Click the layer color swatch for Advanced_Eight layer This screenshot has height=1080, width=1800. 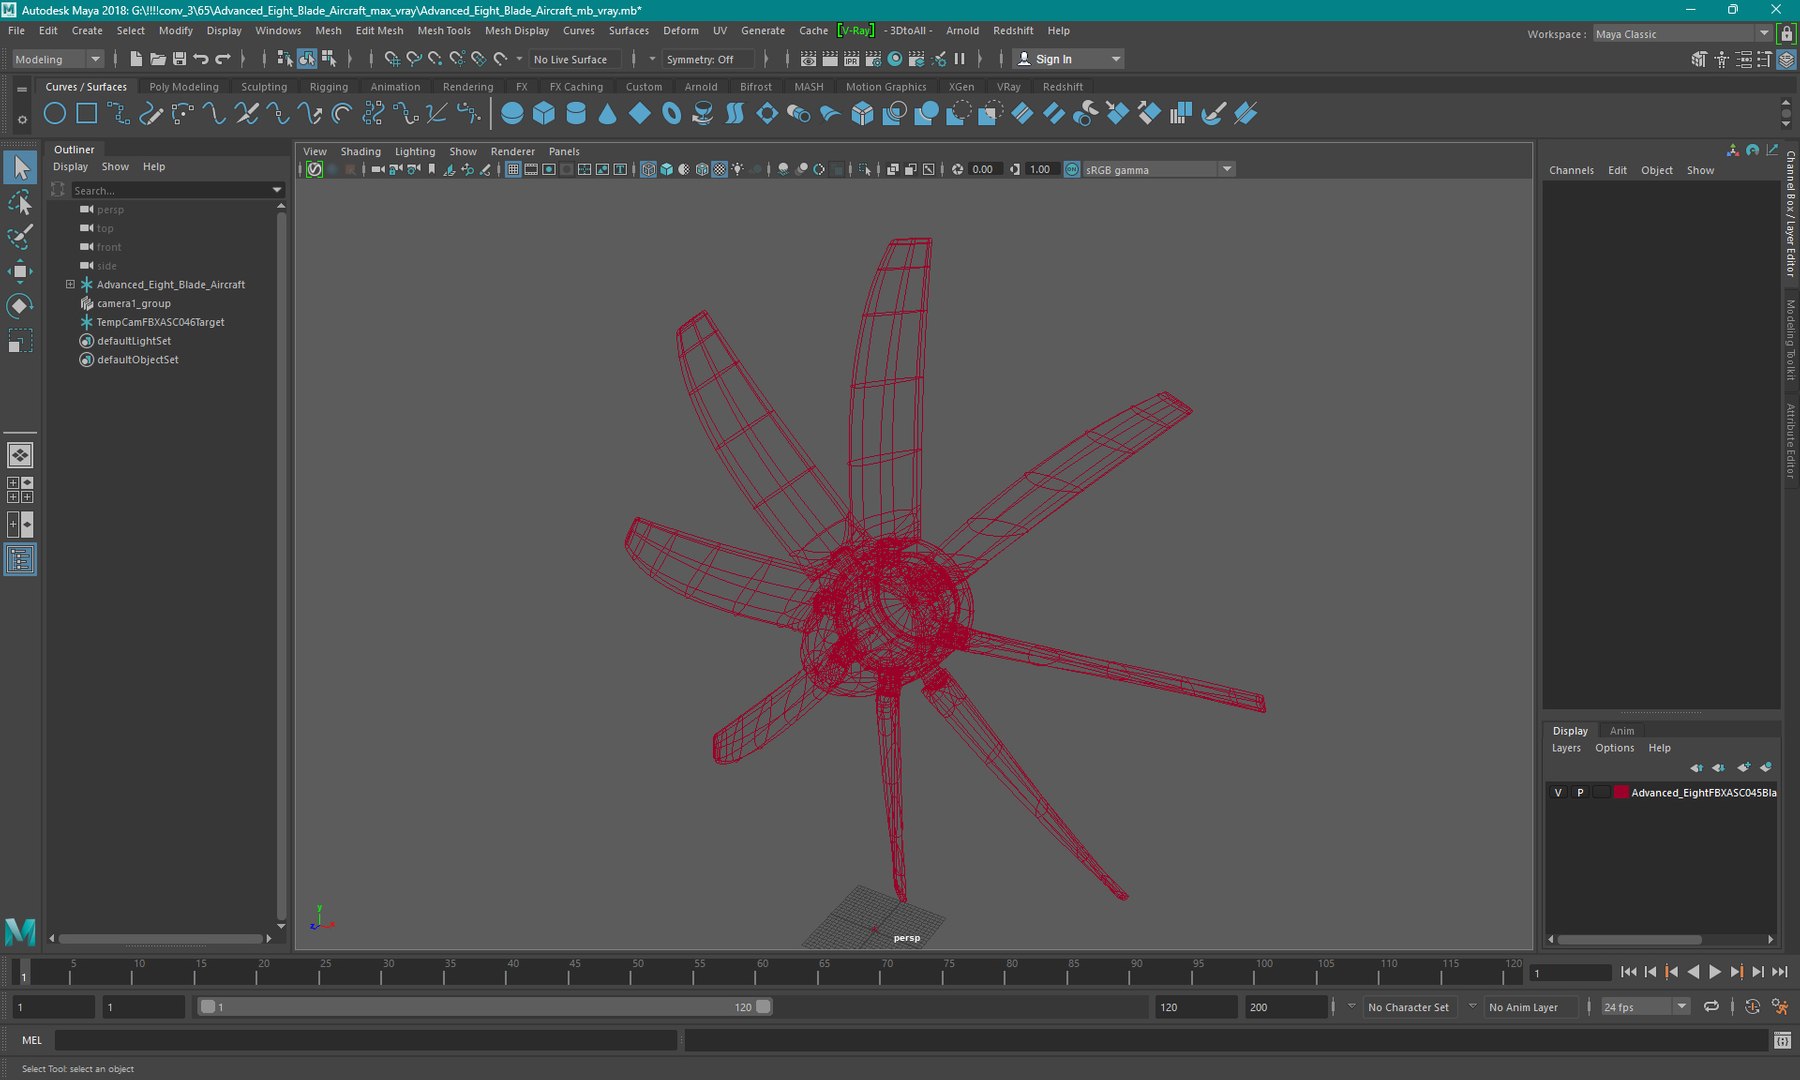pyautogui.click(x=1621, y=792)
